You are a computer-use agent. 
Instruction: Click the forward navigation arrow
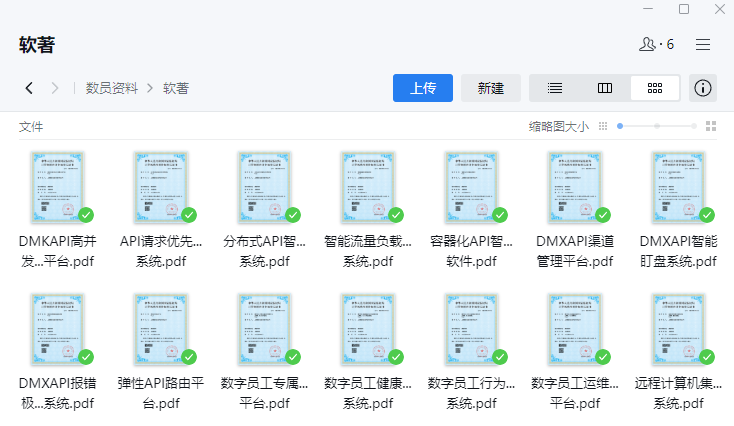click(55, 88)
